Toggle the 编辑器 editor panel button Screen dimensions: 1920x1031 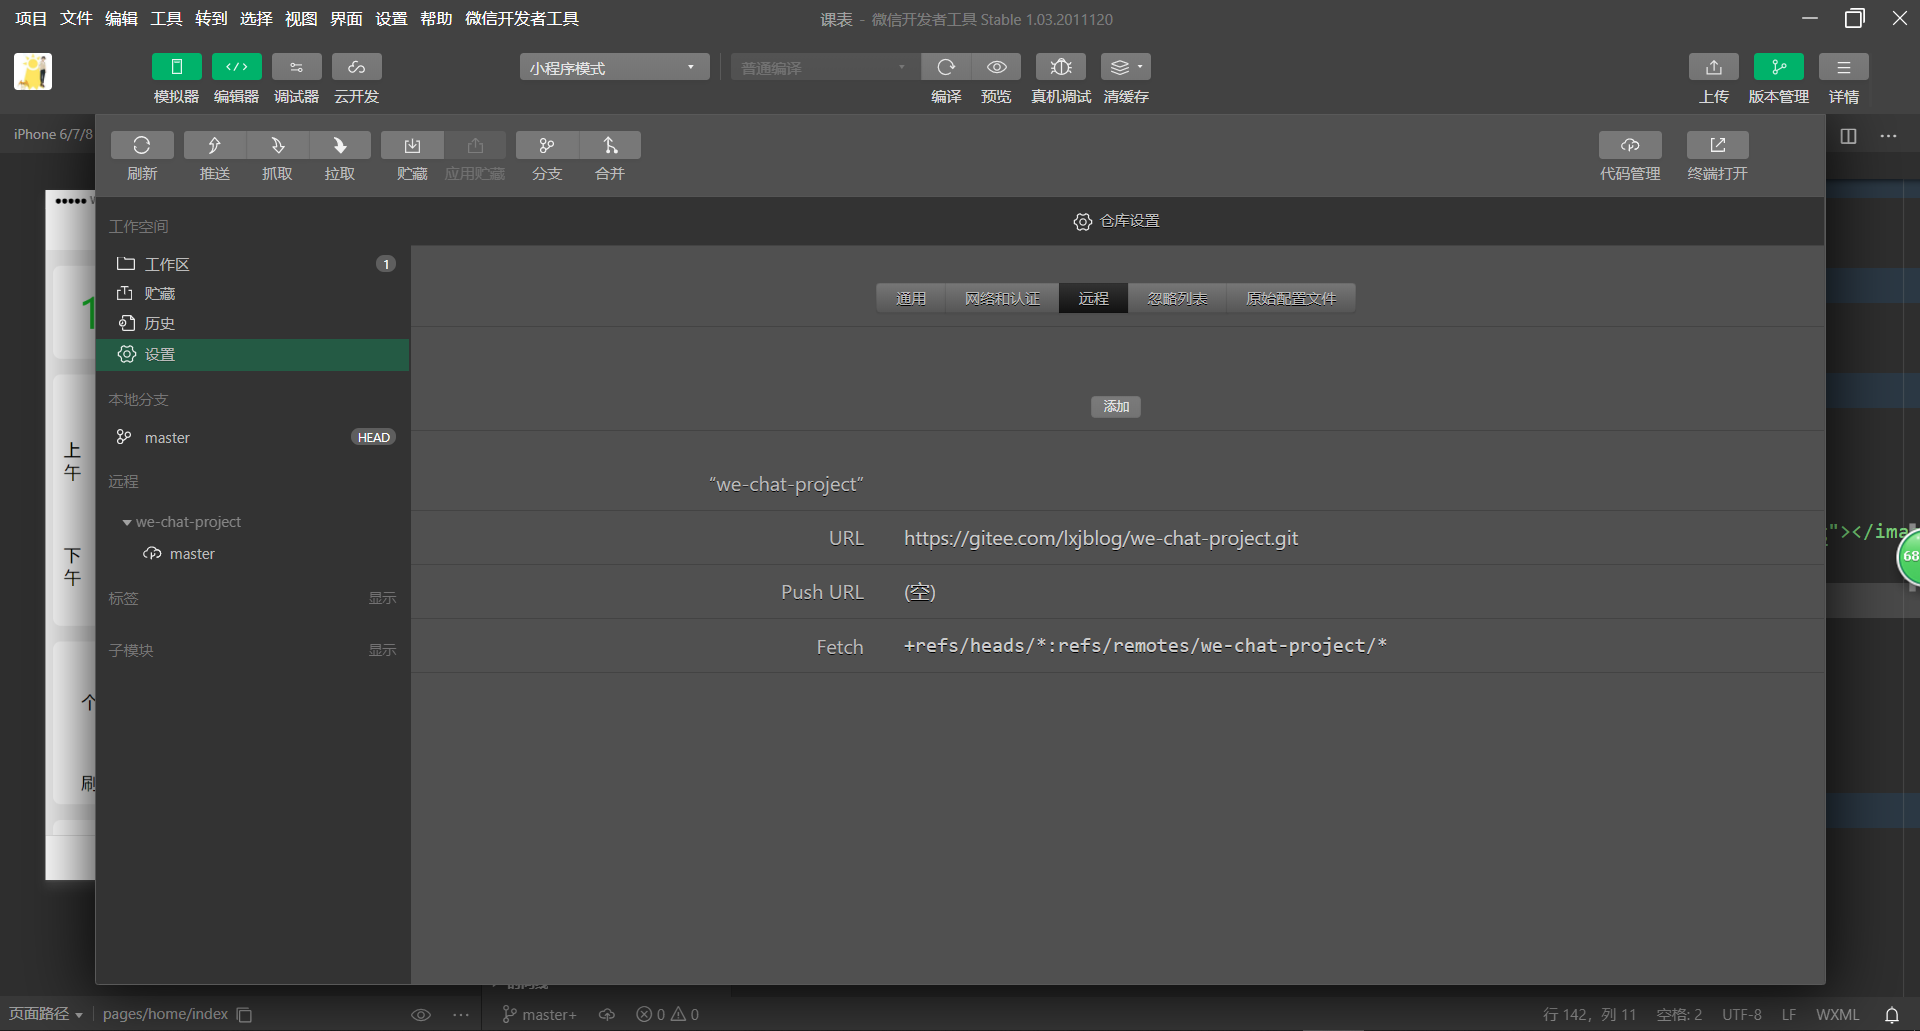(236, 67)
